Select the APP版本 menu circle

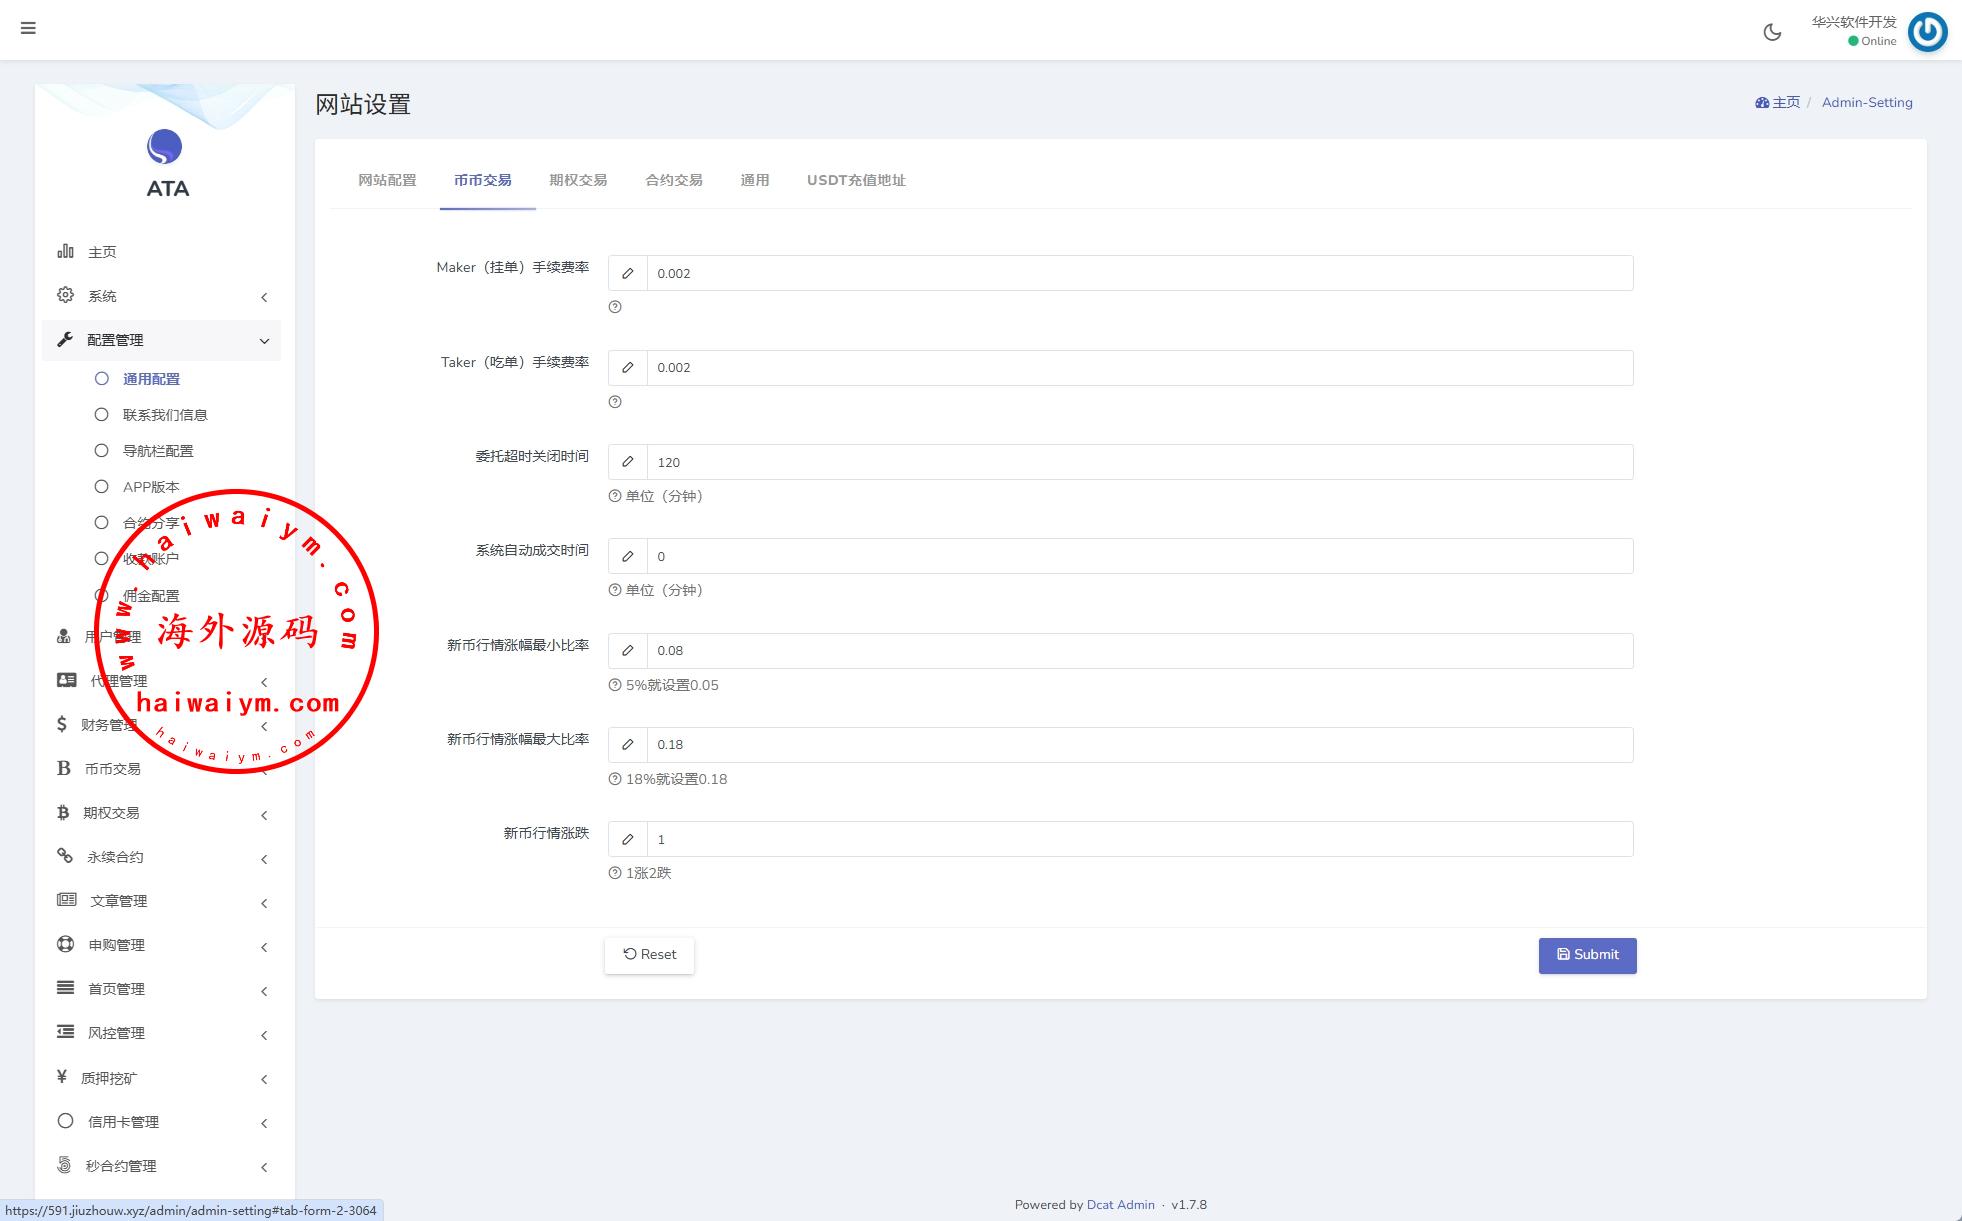tap(101, 486)
